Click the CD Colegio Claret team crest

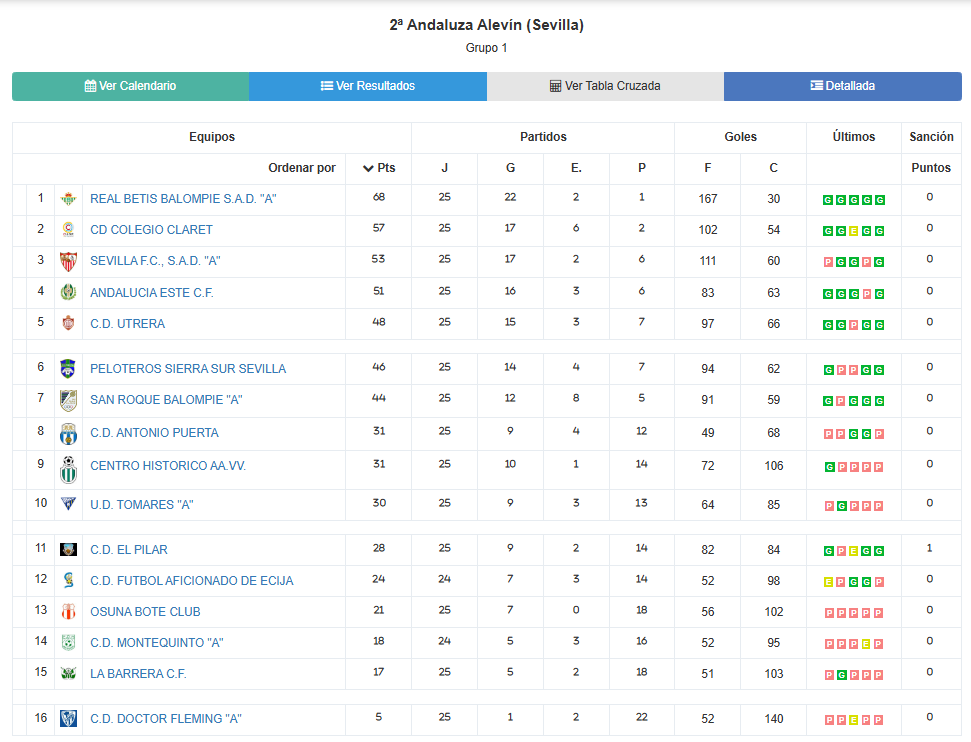(x=68, y=230)
